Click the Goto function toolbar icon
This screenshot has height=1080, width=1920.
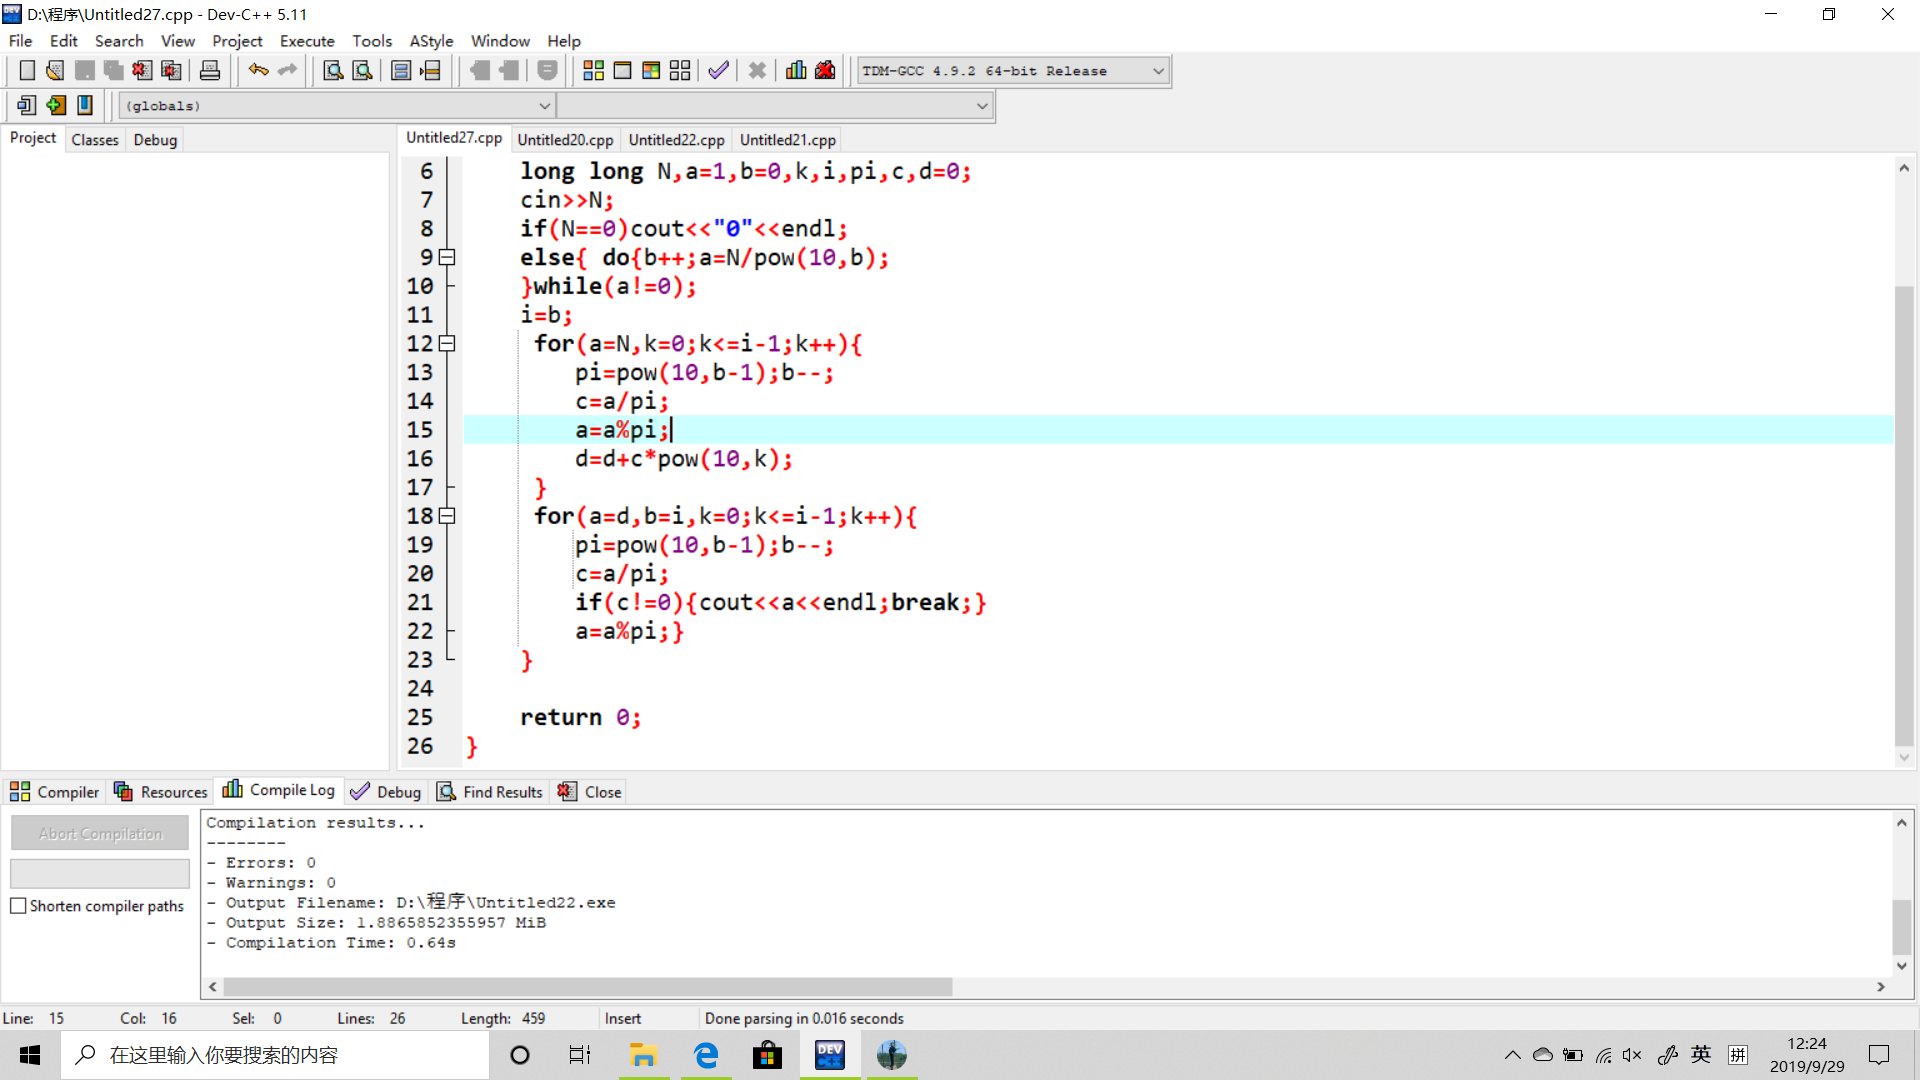pyautogui.click(x=401, y=71)
